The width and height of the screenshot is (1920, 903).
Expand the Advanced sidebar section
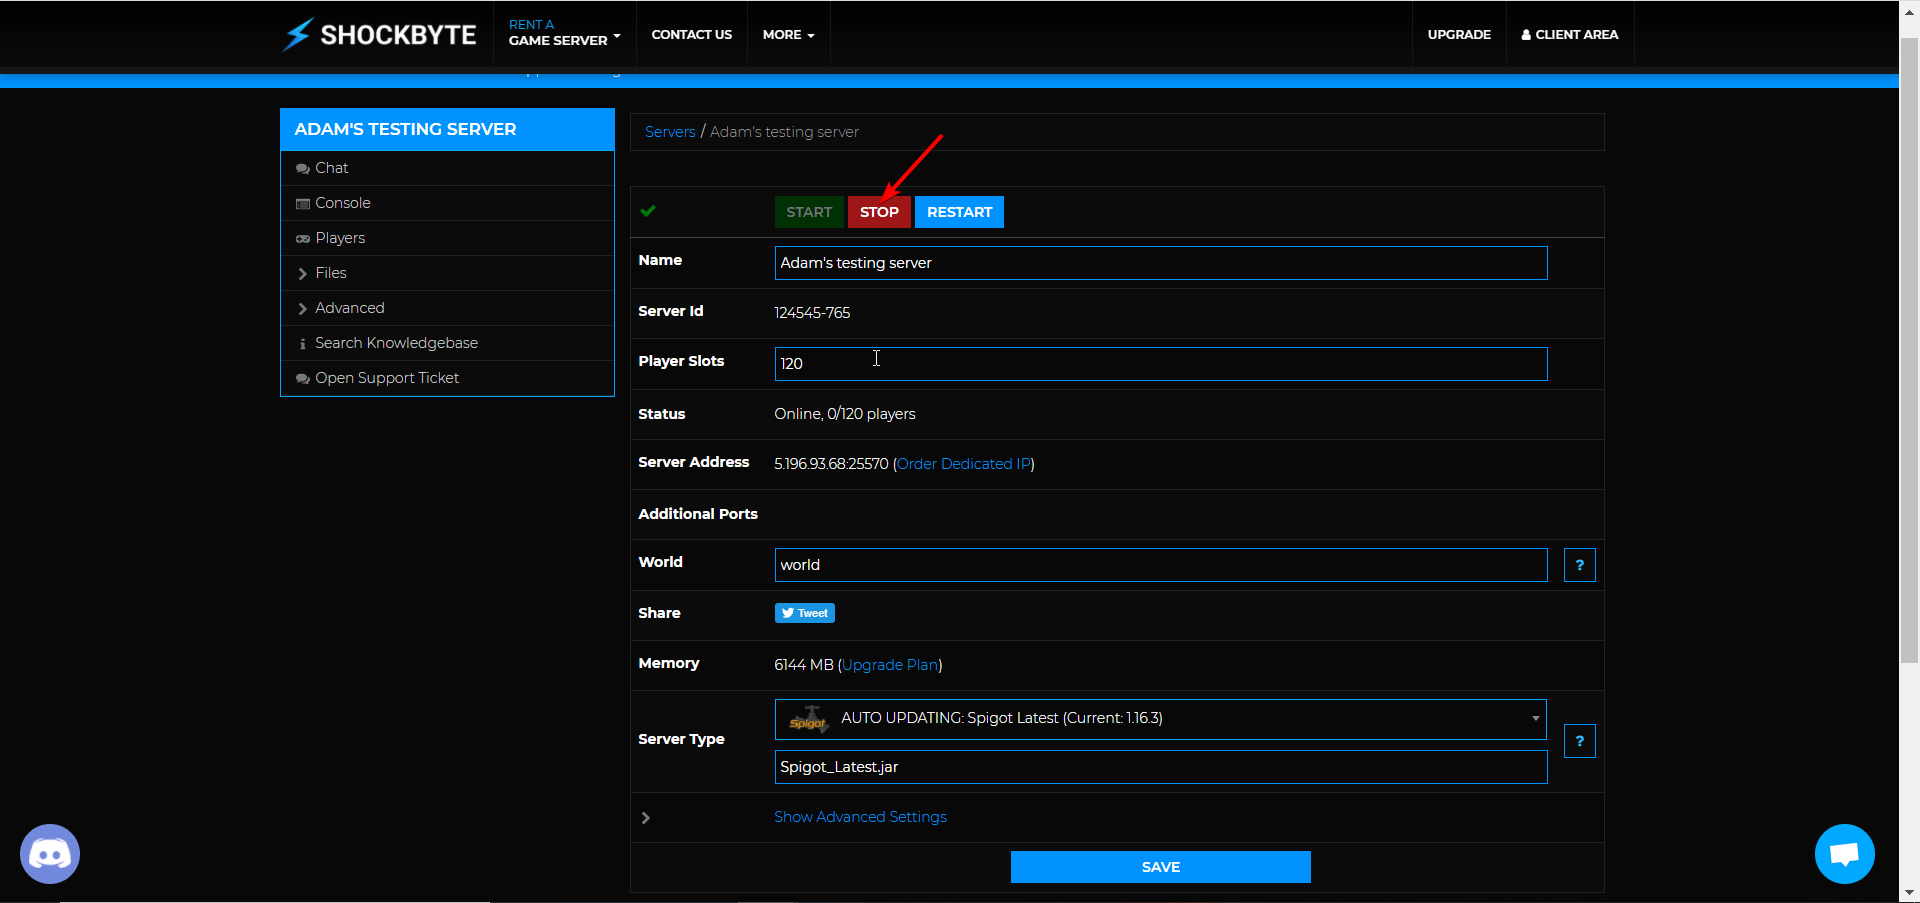coord(447,308)
